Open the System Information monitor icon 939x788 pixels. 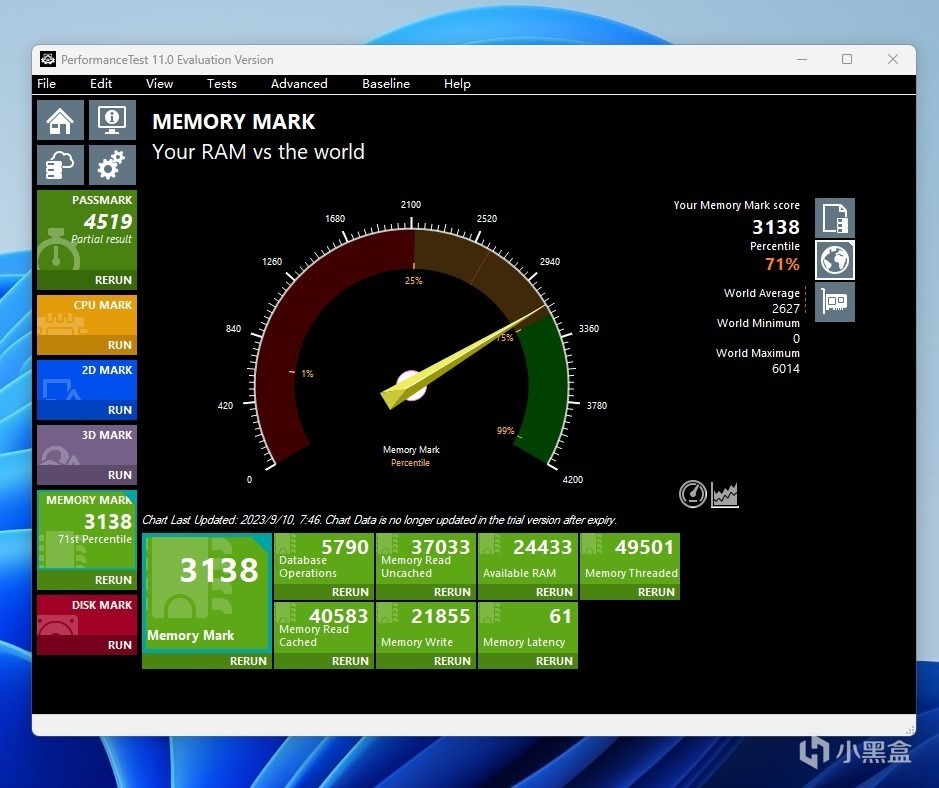click(113, 120)
